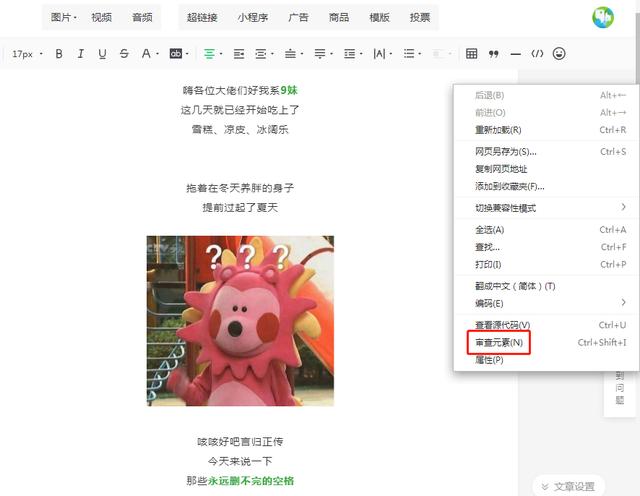The image size is (640, 496).
Task: Click the paragraph indent icon
Action: (x=260, y=53)
